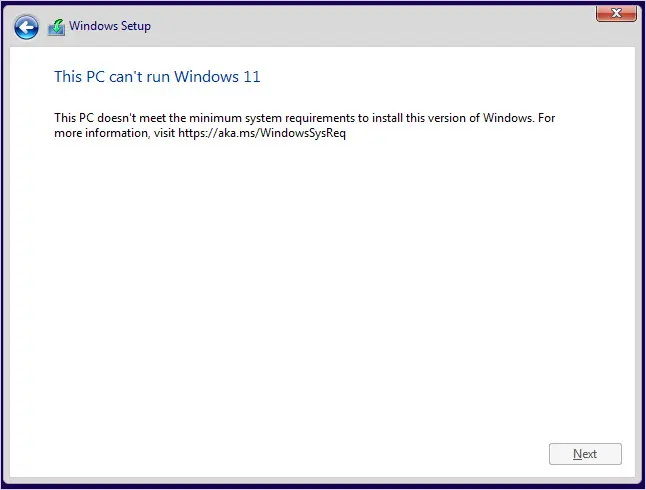
Task: Click the Next button
Action: (x=585, y=454)
